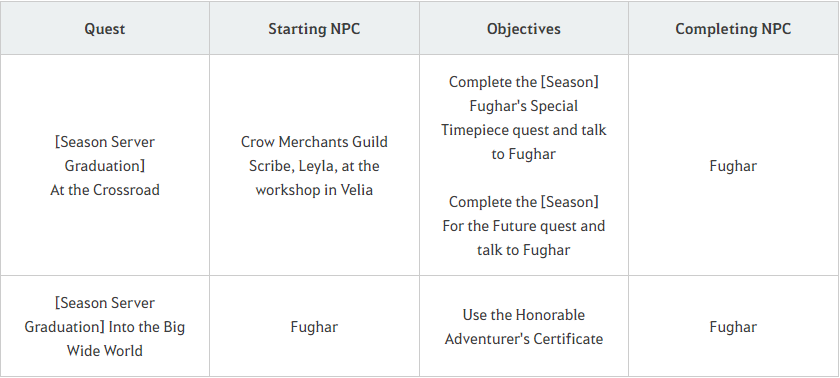Select 'For the Future quest and' line
This screenshot has width=840, height=378.
(x=523, y=226)
